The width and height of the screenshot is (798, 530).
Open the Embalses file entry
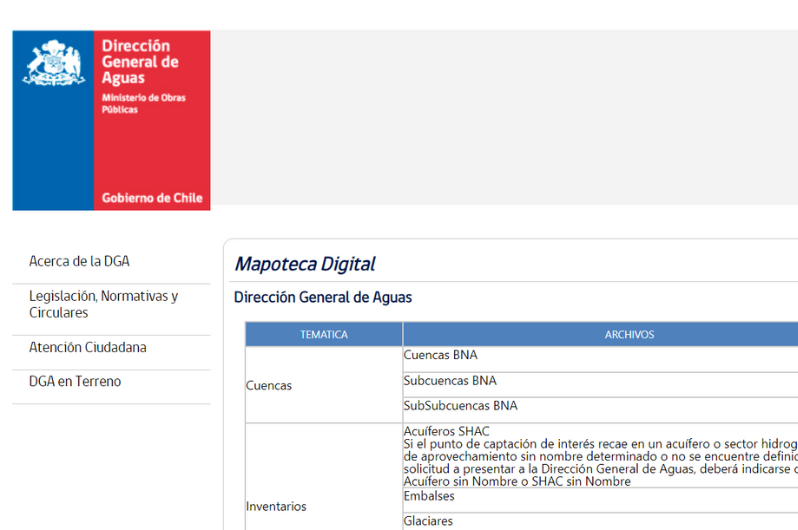click(x=429, y=496)
